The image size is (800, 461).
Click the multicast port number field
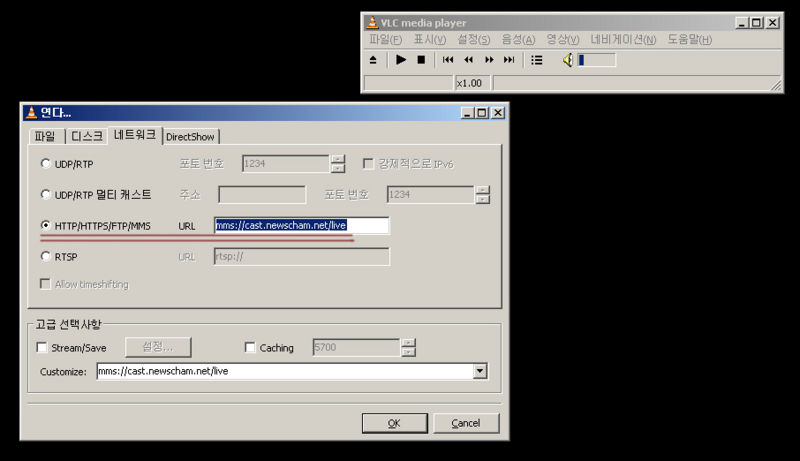click(x=431, y=194)
